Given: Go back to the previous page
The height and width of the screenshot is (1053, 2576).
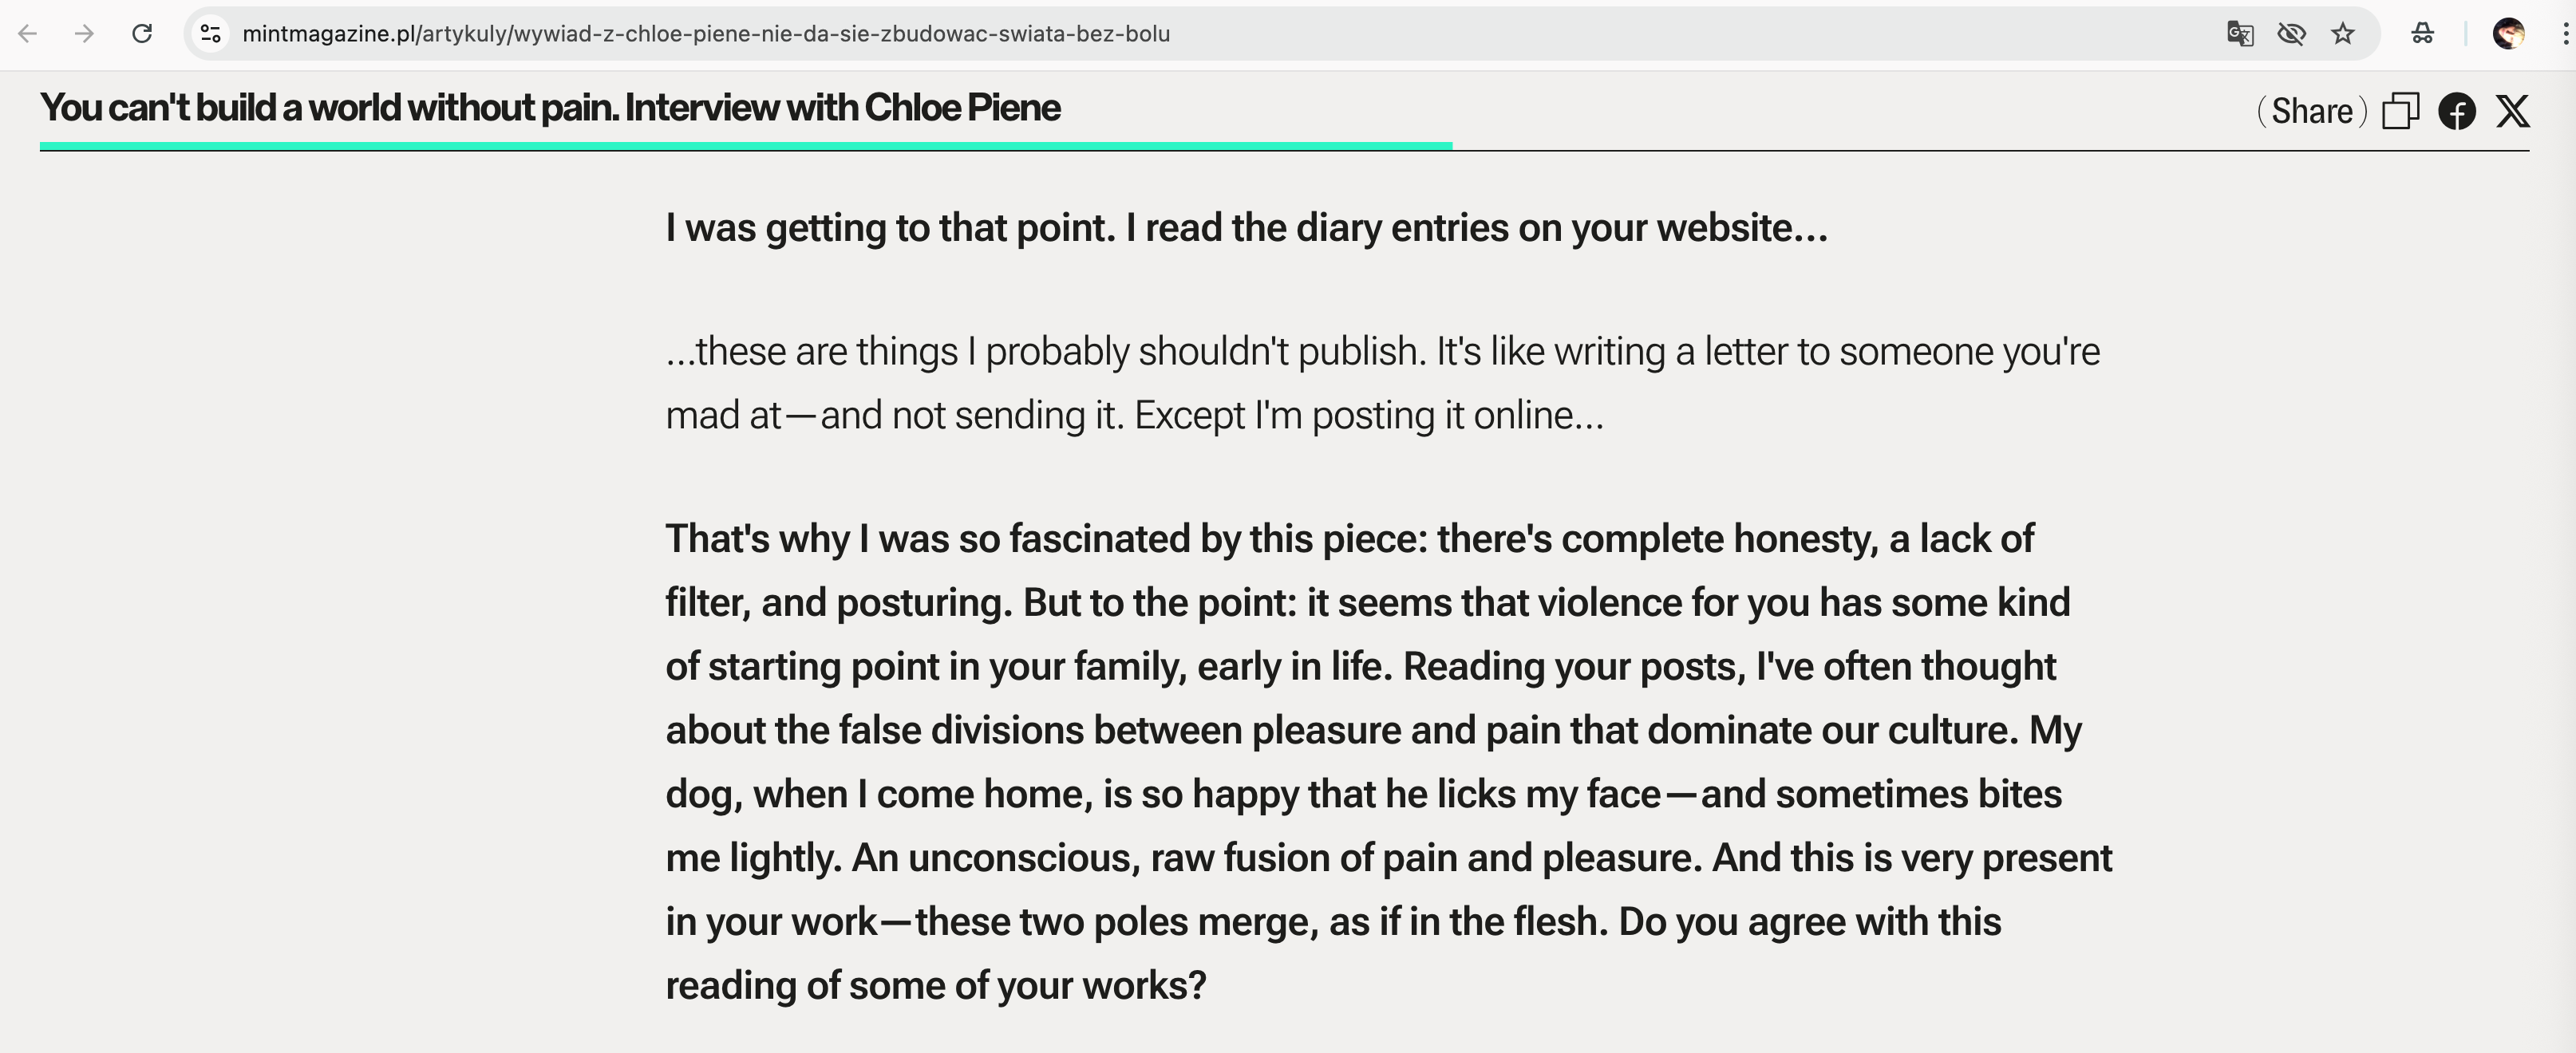Looking at the screenshot, I should (x=28, y=34).
